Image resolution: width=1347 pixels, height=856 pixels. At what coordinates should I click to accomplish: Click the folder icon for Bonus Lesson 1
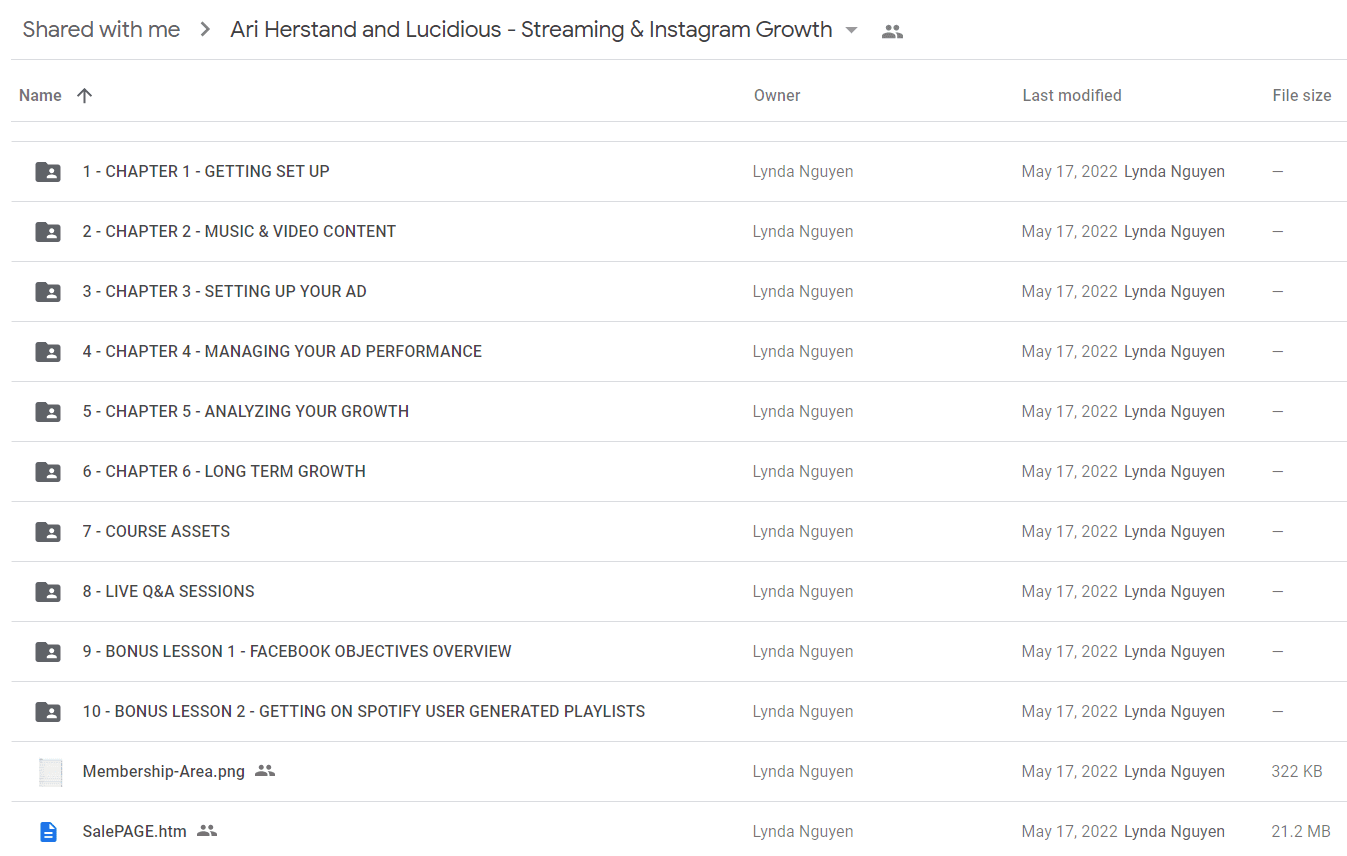(48, 652)
